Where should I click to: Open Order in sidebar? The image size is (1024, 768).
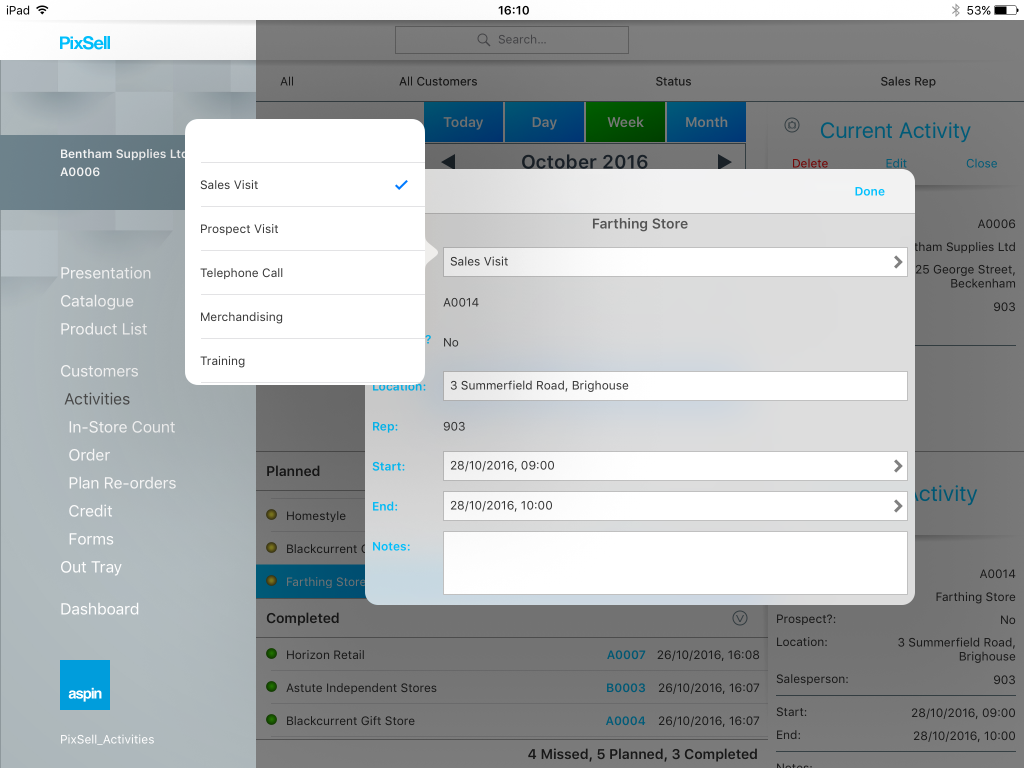click(89, 455)
